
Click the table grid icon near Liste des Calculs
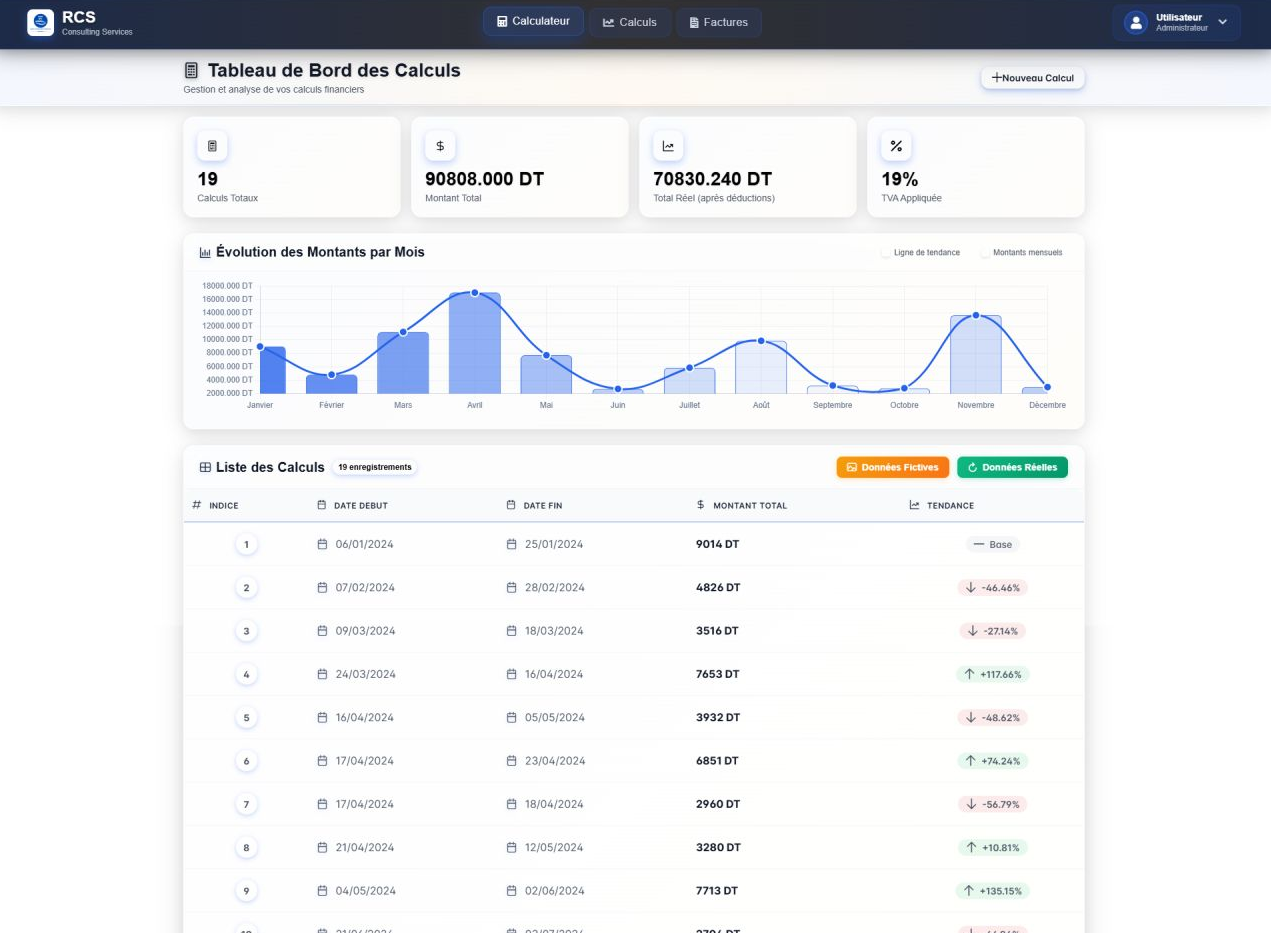205,467
